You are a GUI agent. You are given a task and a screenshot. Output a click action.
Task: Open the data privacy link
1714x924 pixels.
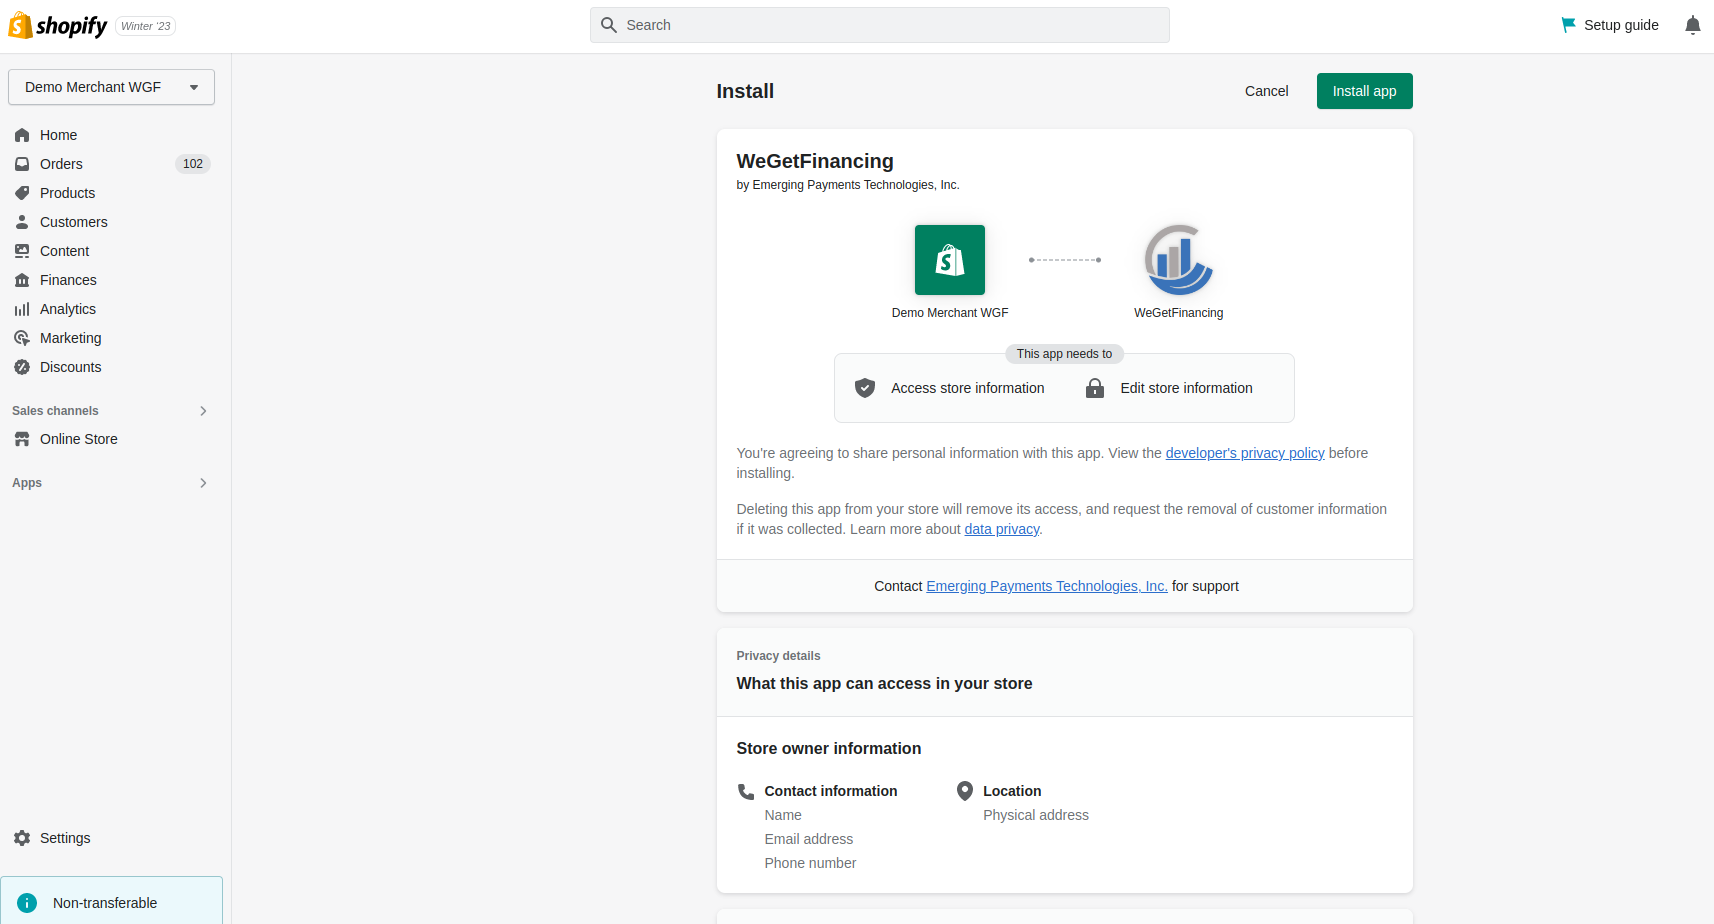(x=1002, y=529)
